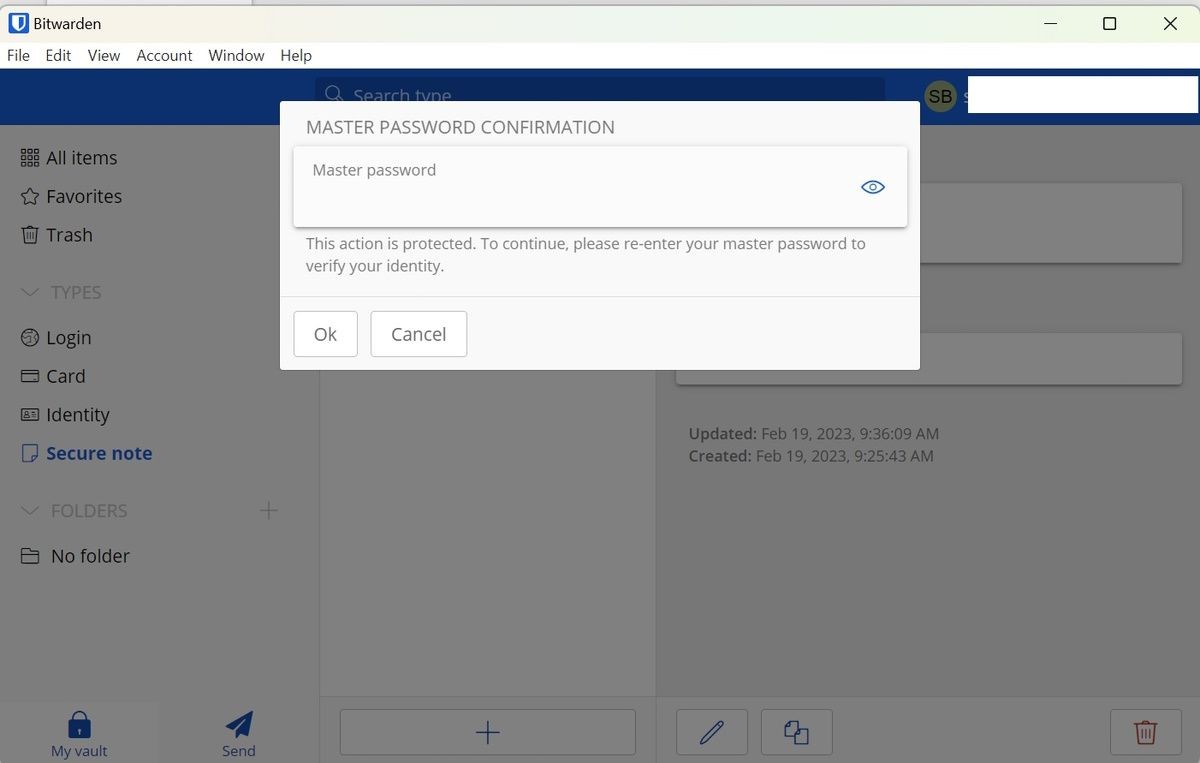Add a new item with plus button
This screenshot has width=1200, height=763.
(x=488, y=732)
